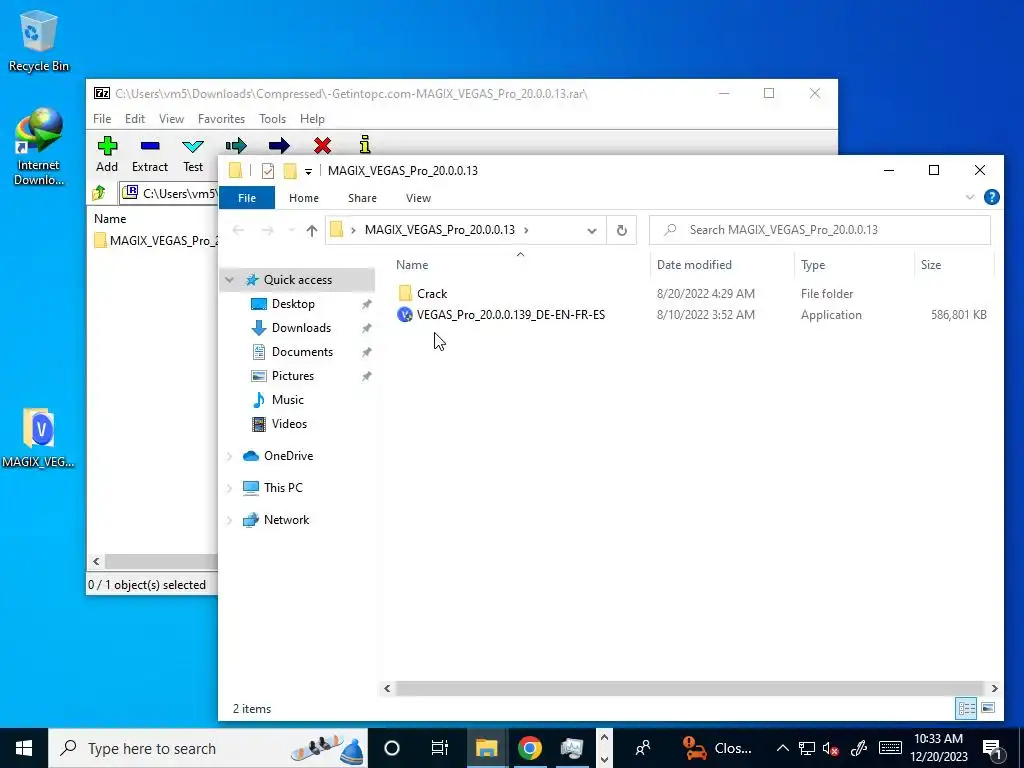Sort by the Type column header
Image resolution: width=1024 pixels, height=768 pixels.
[854, 264]
